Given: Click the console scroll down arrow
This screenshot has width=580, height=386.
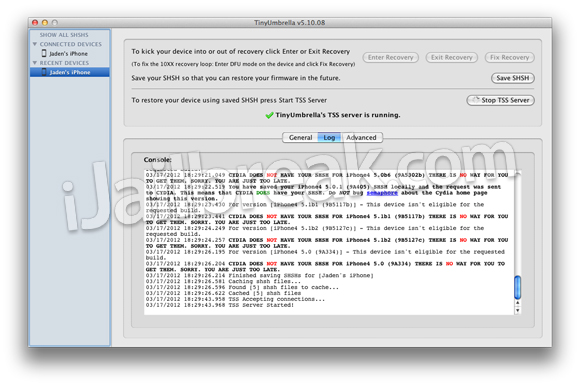Looking at the screenshot, I should (517, 310).
